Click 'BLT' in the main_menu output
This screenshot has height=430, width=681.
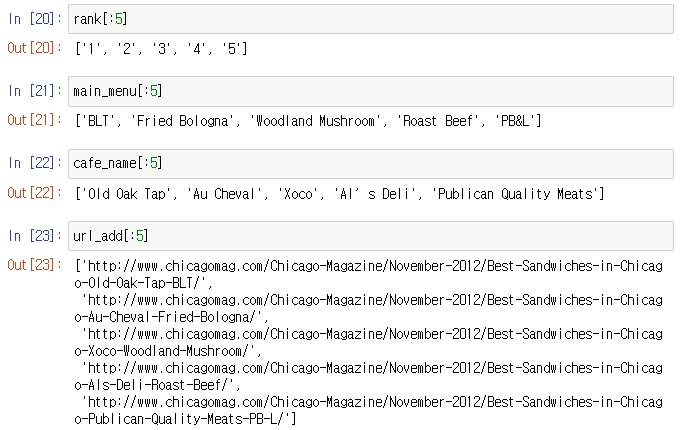coord(100,121)
